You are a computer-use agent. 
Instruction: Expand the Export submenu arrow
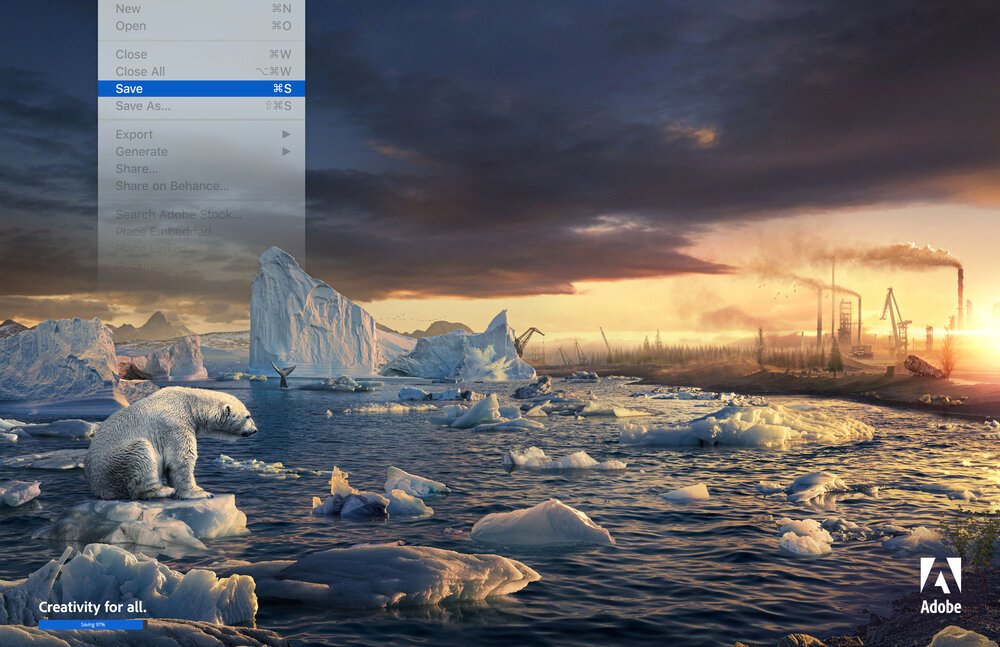coord(286,134)
